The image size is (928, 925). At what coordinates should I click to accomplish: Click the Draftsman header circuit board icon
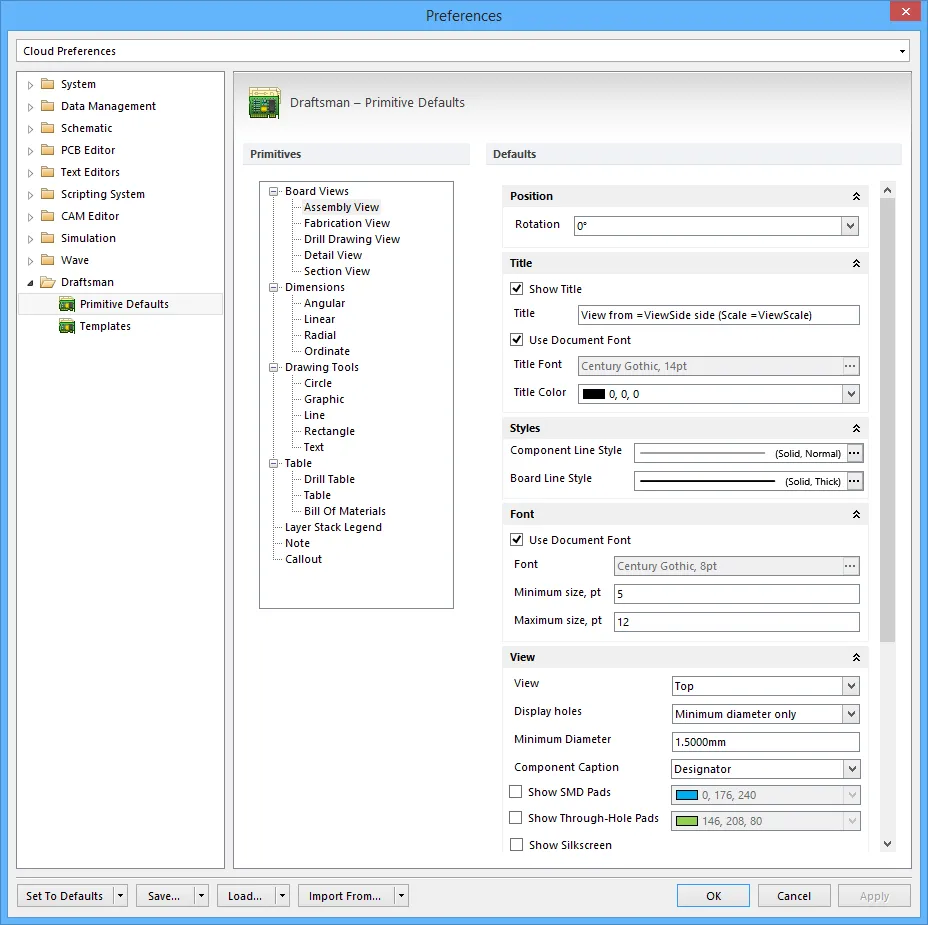click(x=265, y=103)
